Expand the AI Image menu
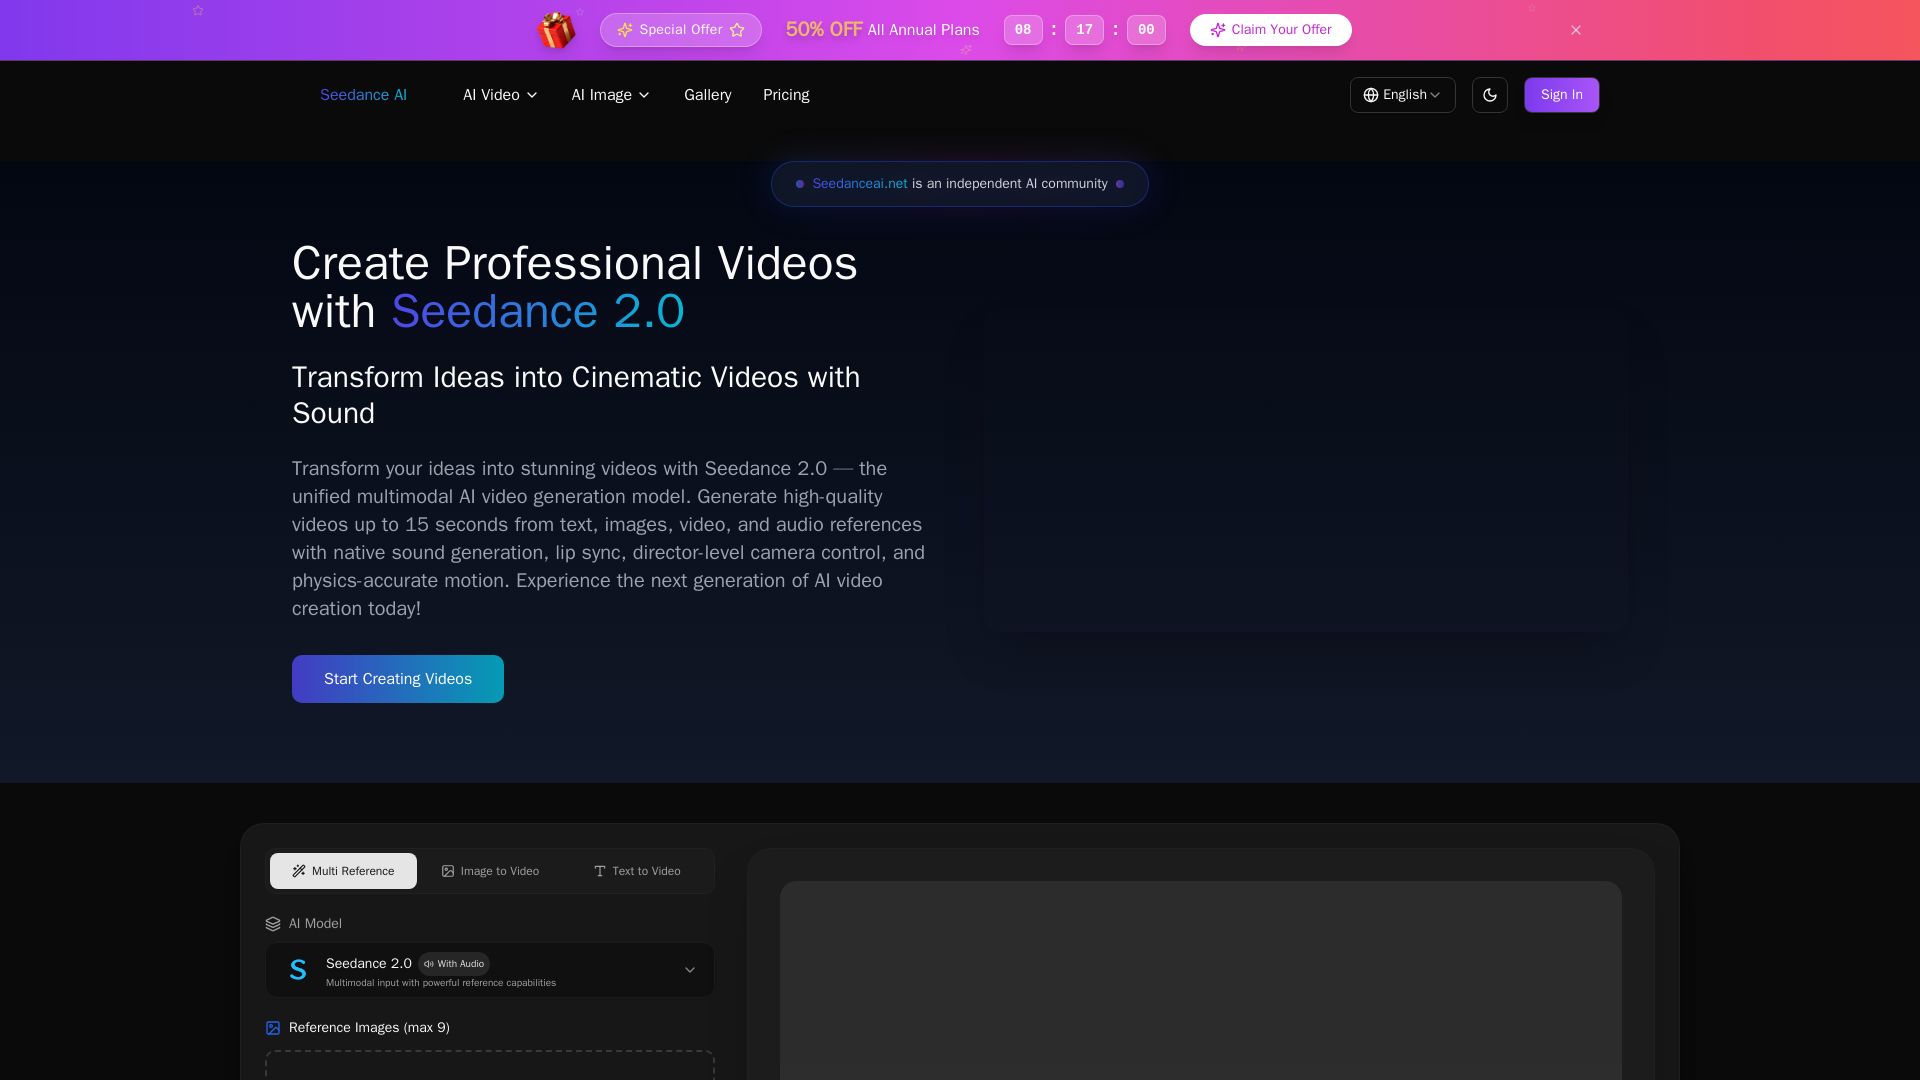 [x=611, y=95]
